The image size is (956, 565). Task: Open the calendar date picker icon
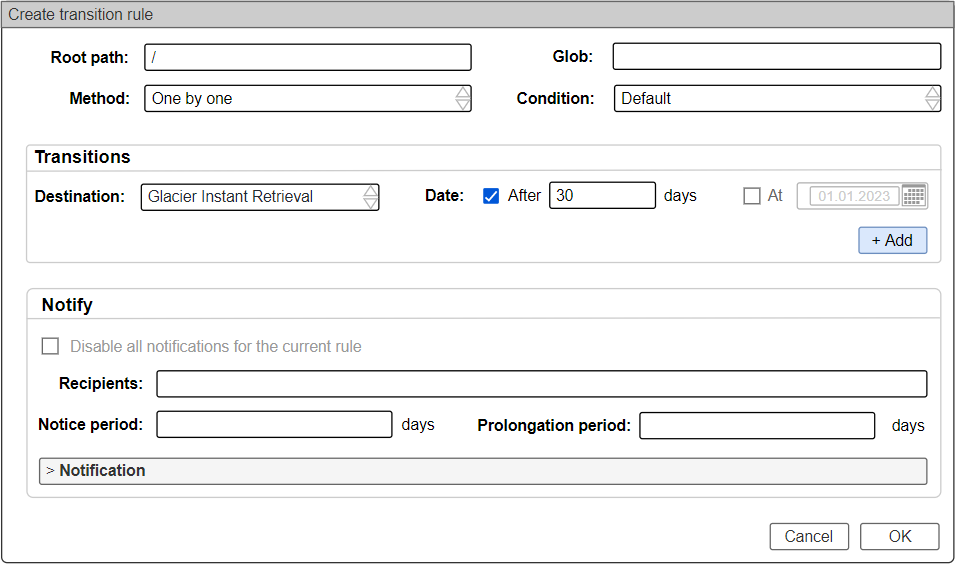(913, 196)
